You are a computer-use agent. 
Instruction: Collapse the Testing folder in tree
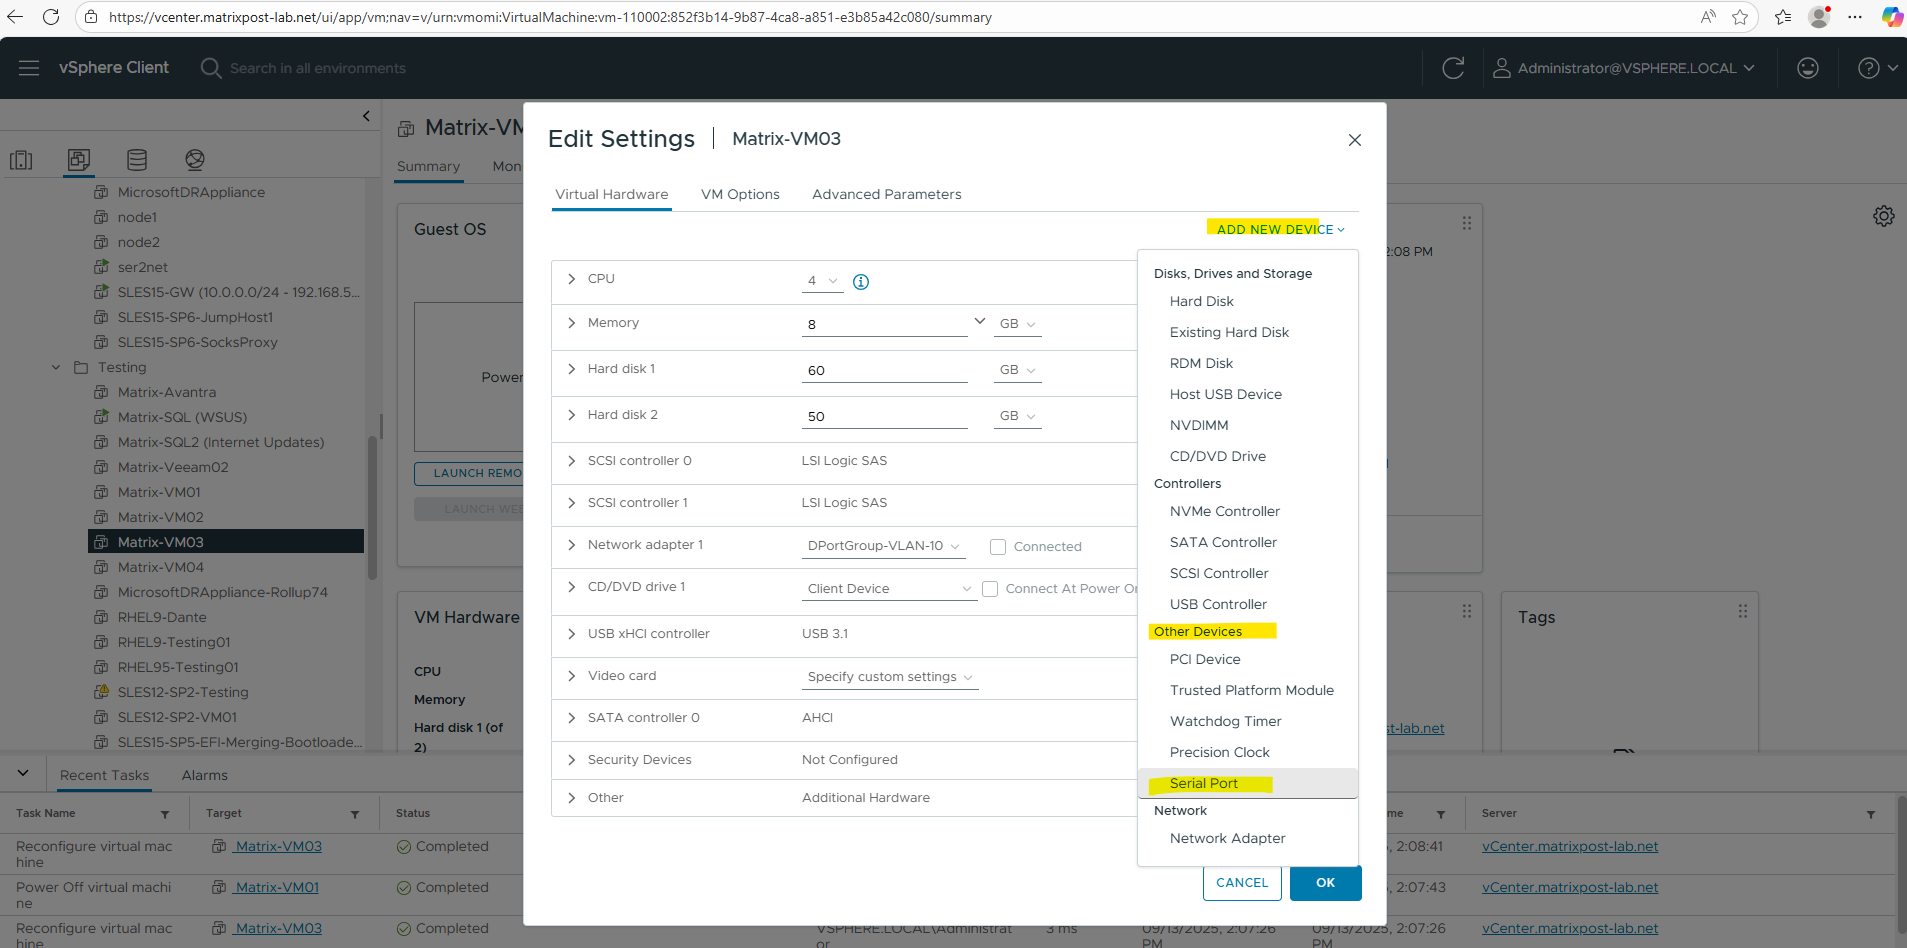click(56, 368)
